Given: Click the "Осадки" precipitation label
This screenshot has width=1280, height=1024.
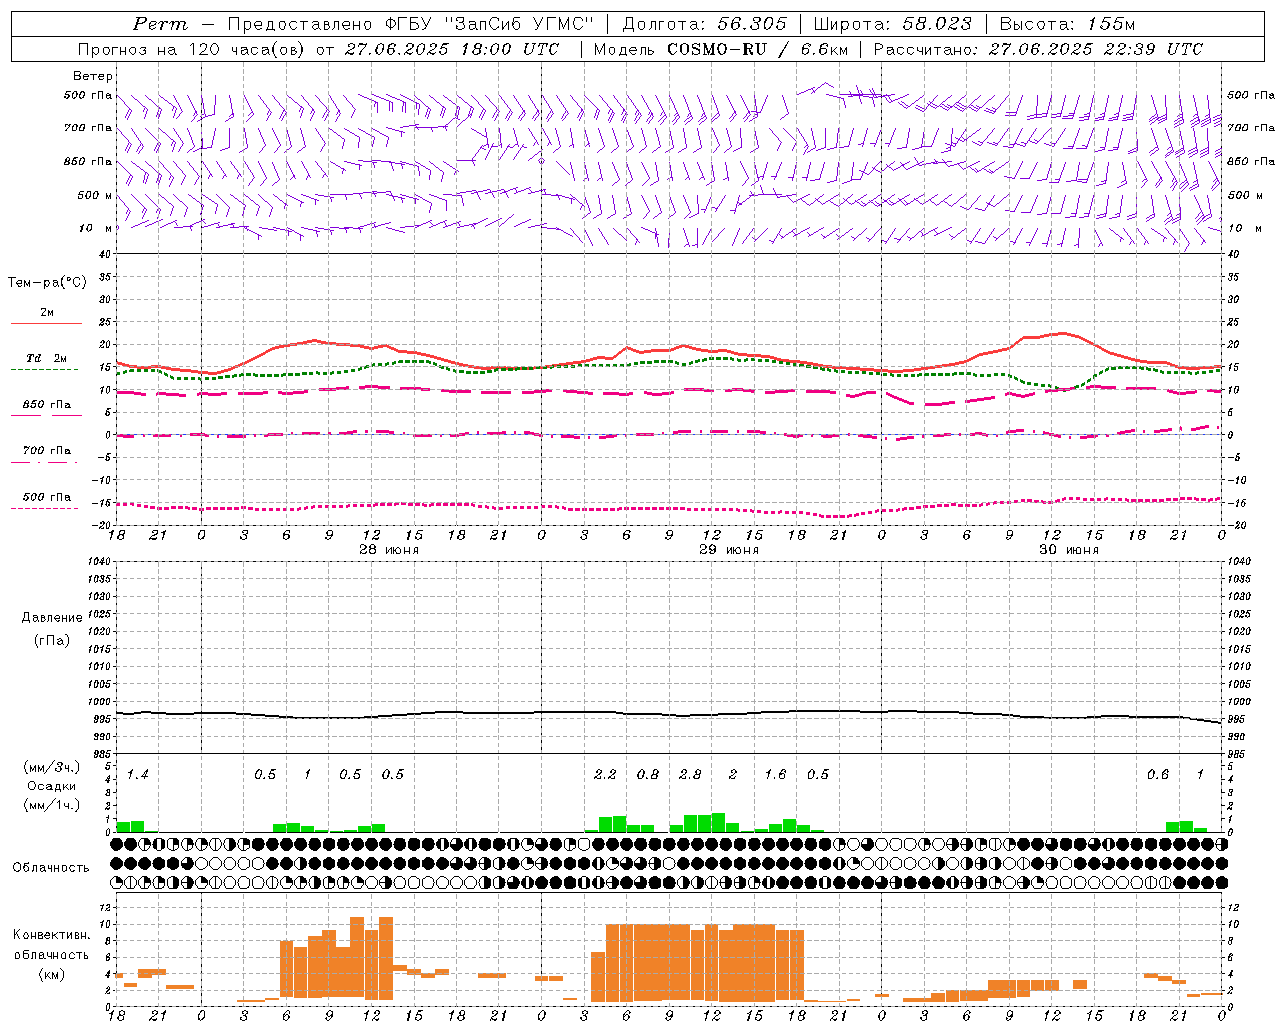Looking at the screenshot, I should click(52, 786).
